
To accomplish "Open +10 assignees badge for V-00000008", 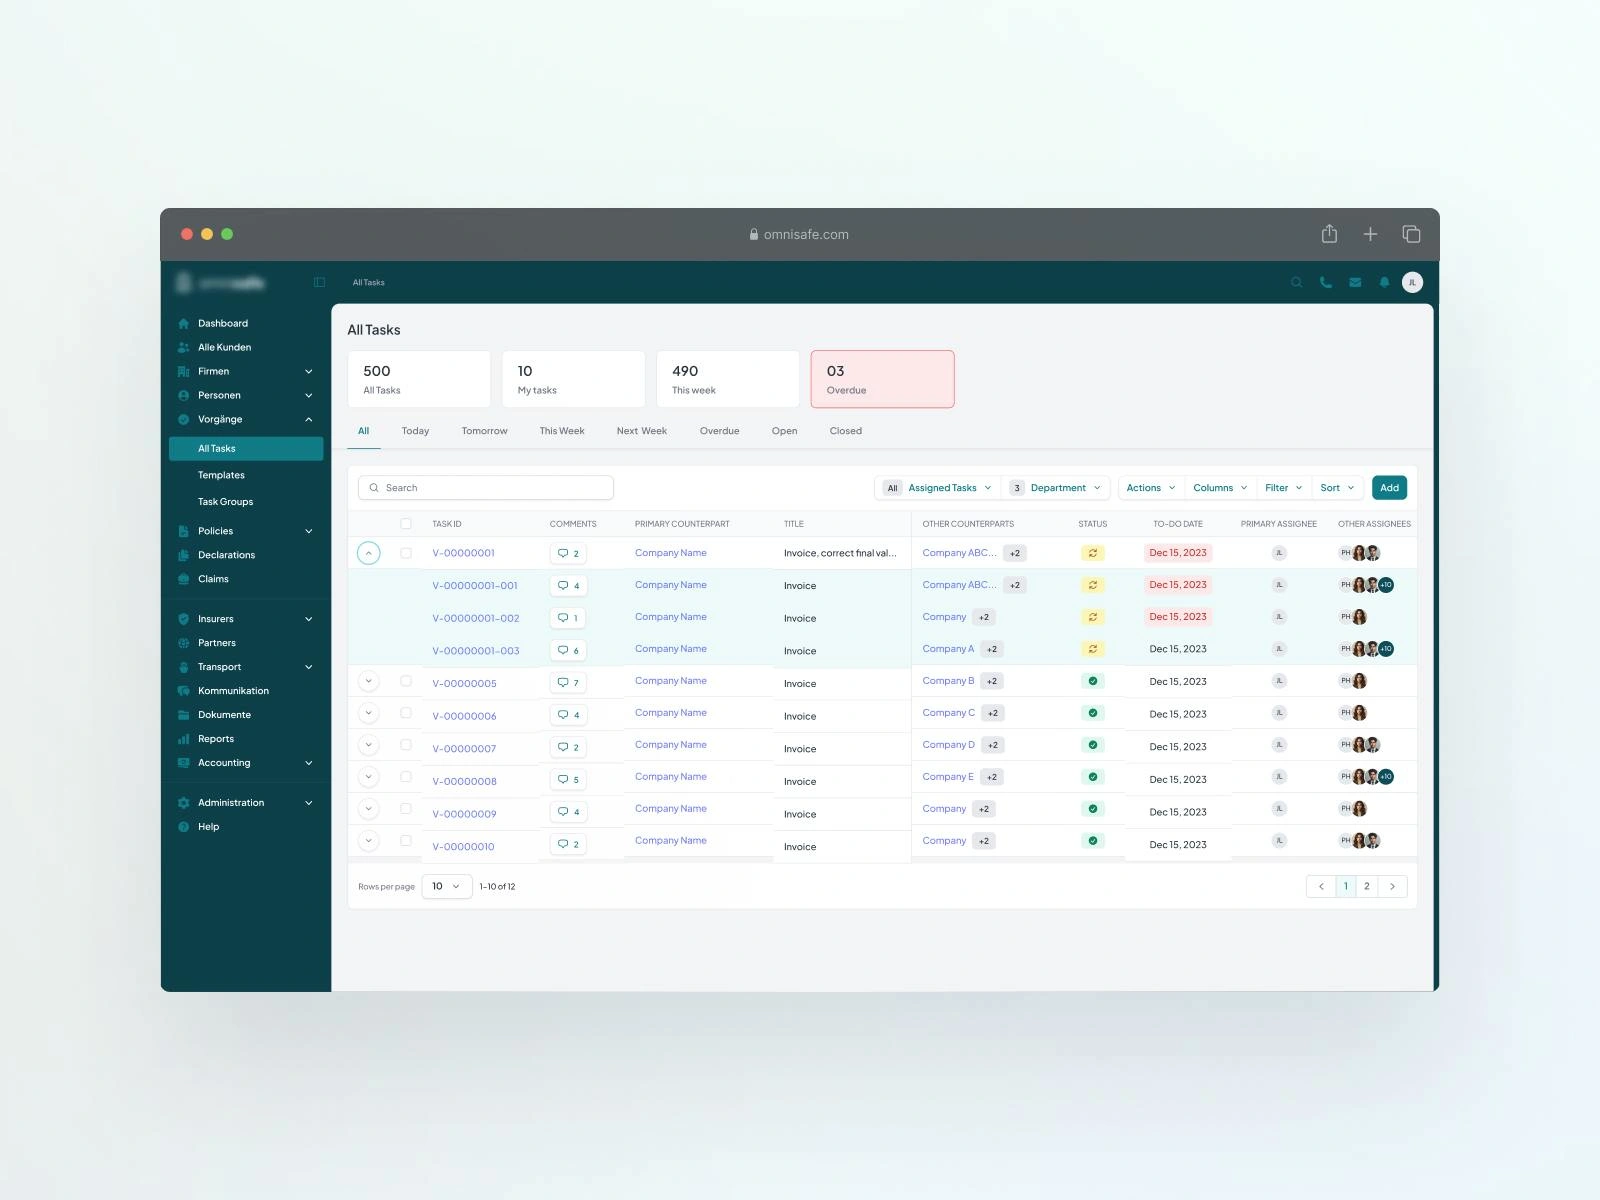I will tap(1386, 777).
